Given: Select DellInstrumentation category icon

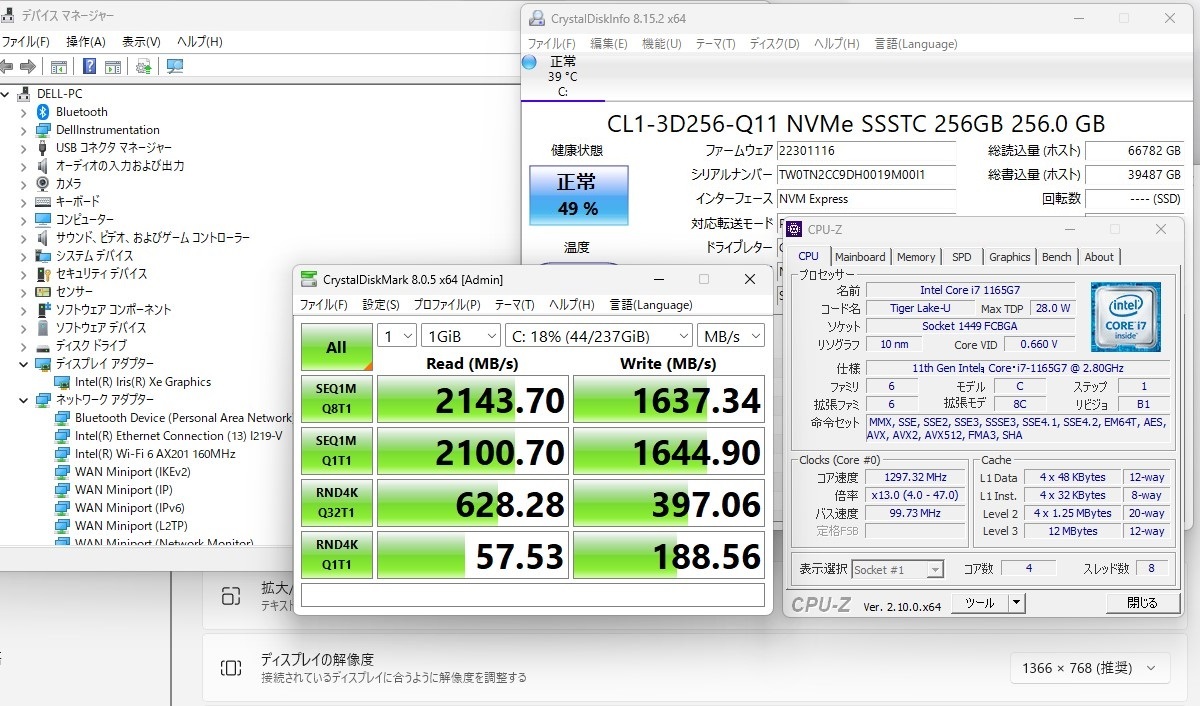Looking at the screenshot, I should coord(43,130).
